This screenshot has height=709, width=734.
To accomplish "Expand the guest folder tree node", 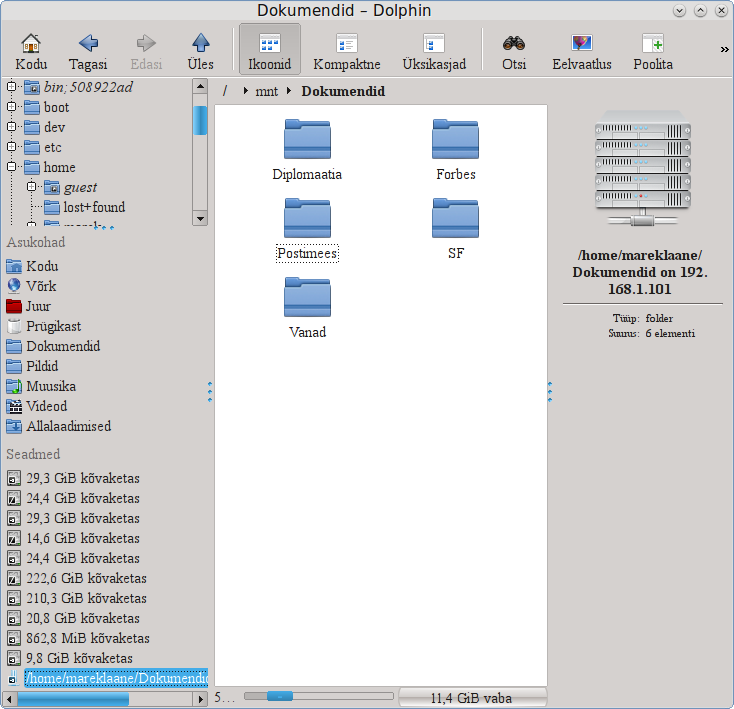I will click(x=31, y=187).
